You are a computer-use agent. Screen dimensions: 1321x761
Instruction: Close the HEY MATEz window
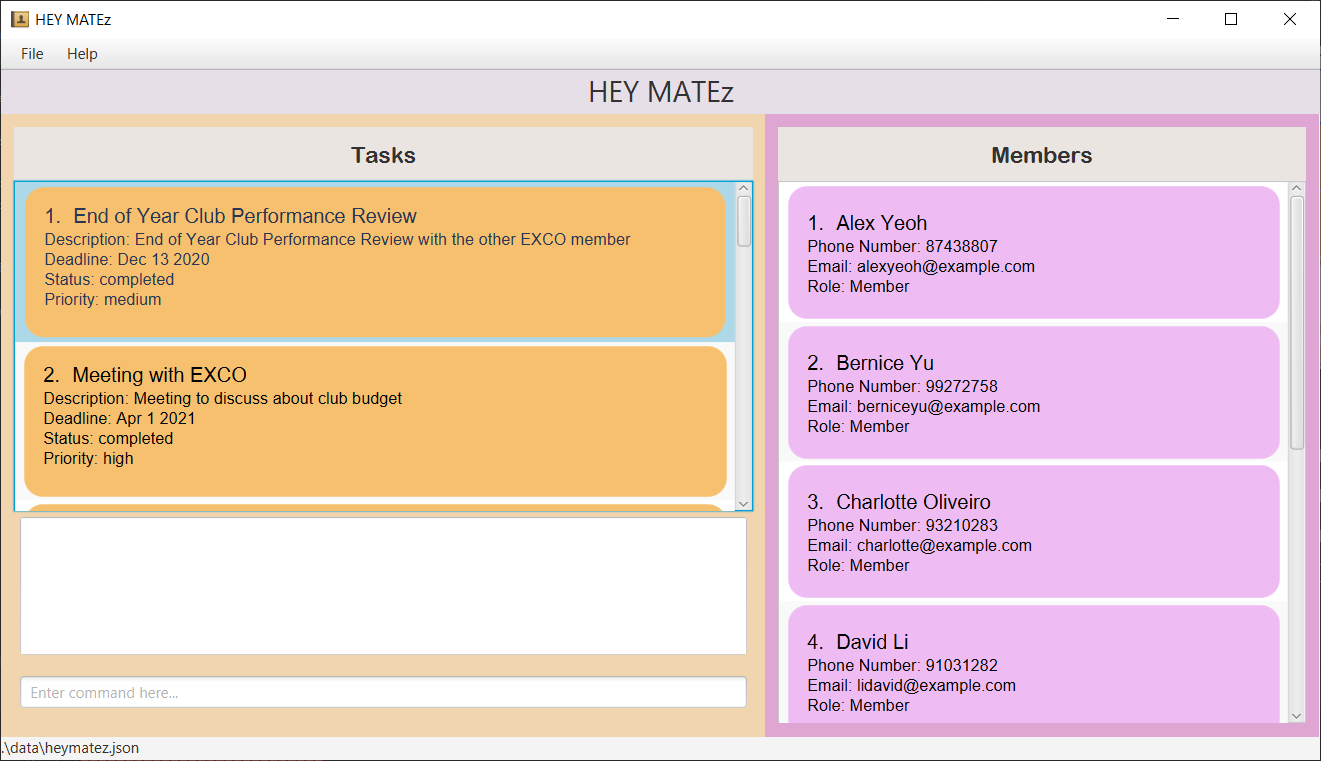[1290, 19]
